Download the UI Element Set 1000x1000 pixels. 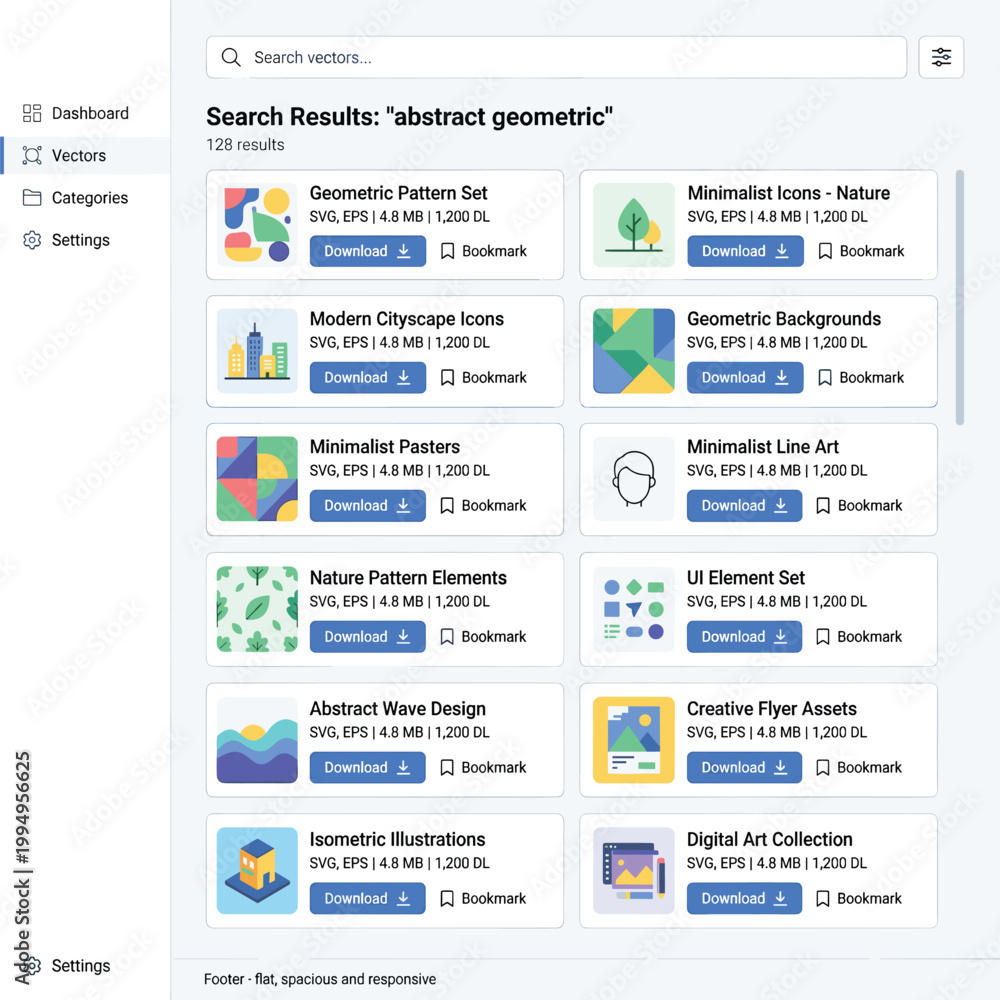pyautogui.click(x=744, y=636)
